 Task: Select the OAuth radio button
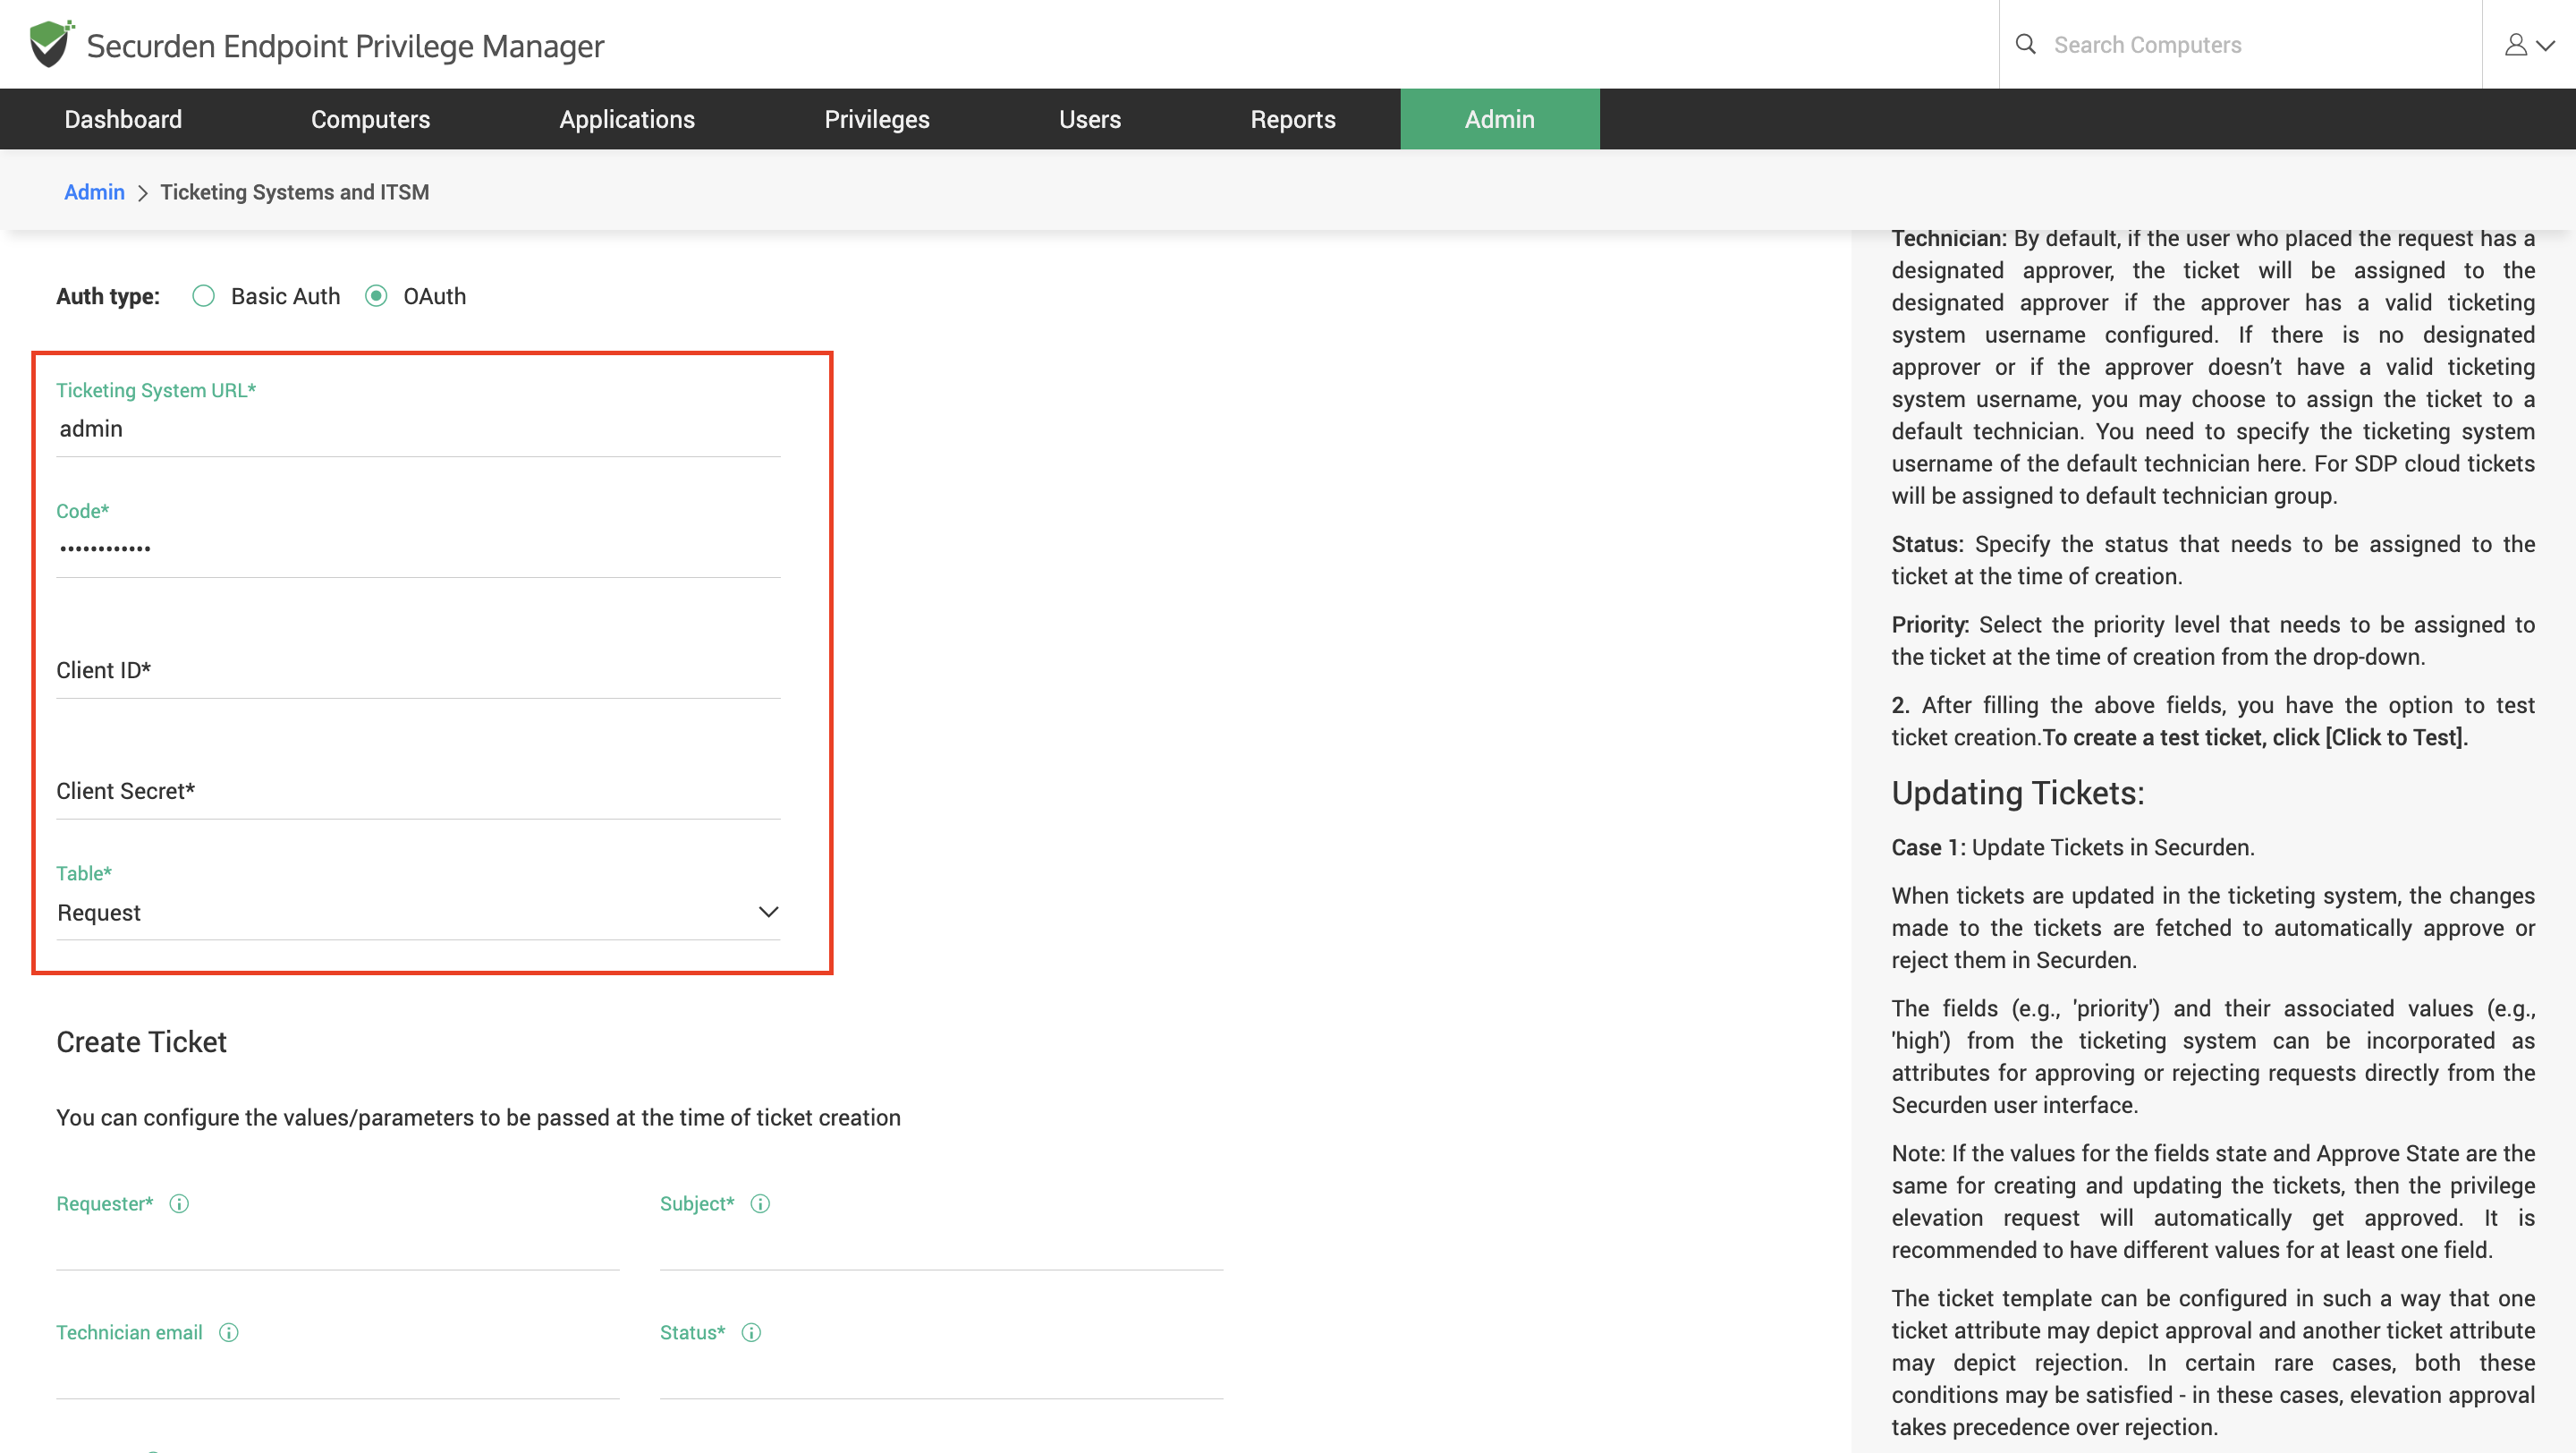pos(376,296)
